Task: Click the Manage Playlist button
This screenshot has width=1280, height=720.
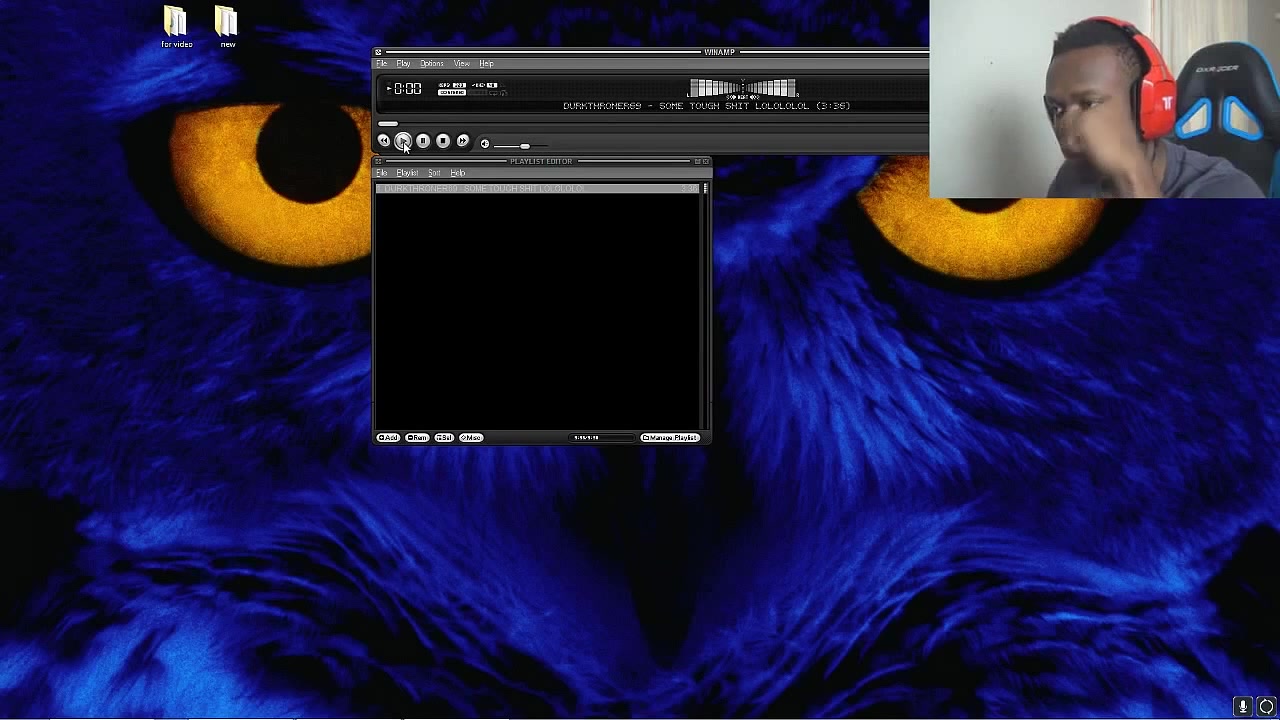Action: (x=669, y=438)
